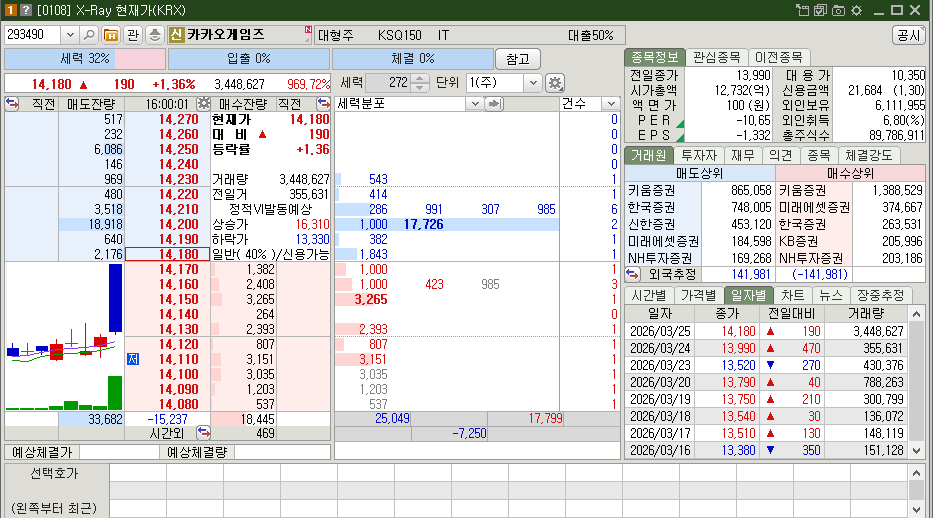Screen dimensions: 933x518
Task: Click the 공시 button
Action: click(x=909, y=35)
